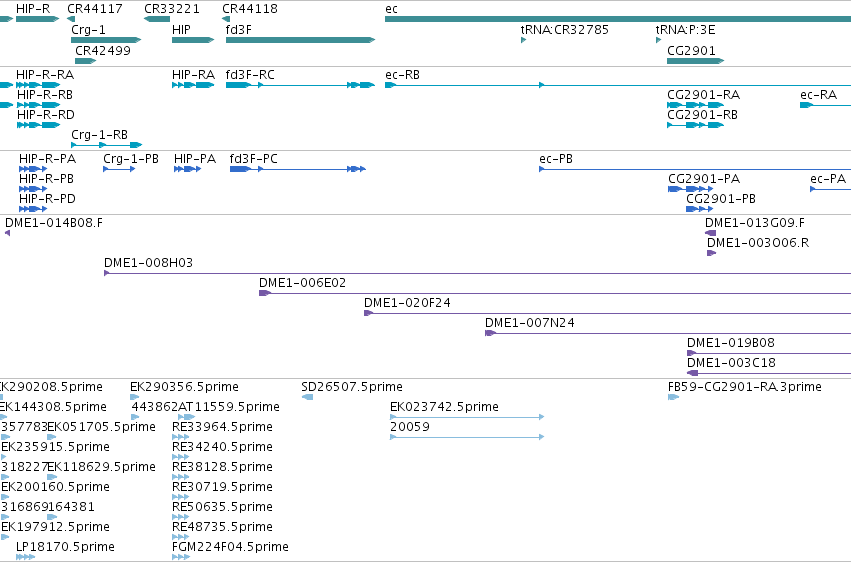Click the CR44118 gene label
This screenshot has height=562, width=851.
[250, 9]
